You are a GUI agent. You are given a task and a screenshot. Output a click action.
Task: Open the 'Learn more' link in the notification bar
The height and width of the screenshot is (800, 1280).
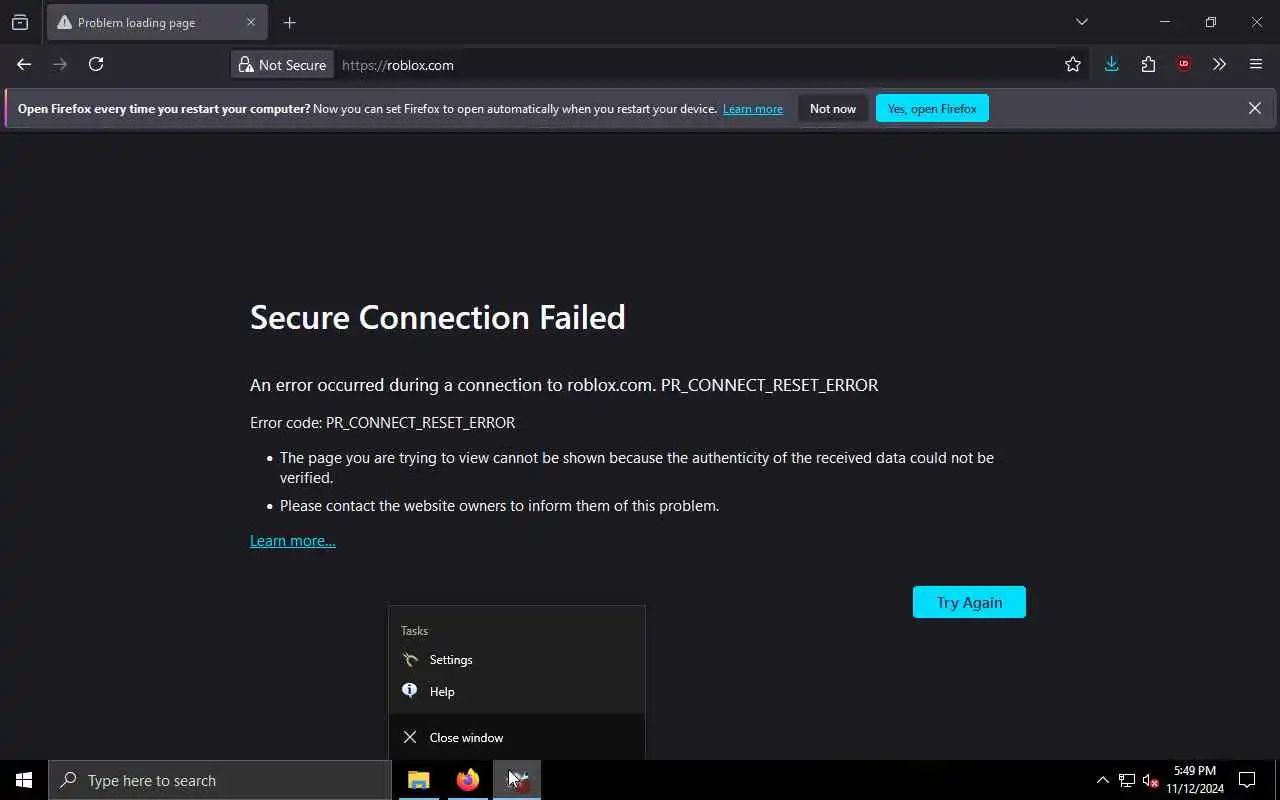753,109
